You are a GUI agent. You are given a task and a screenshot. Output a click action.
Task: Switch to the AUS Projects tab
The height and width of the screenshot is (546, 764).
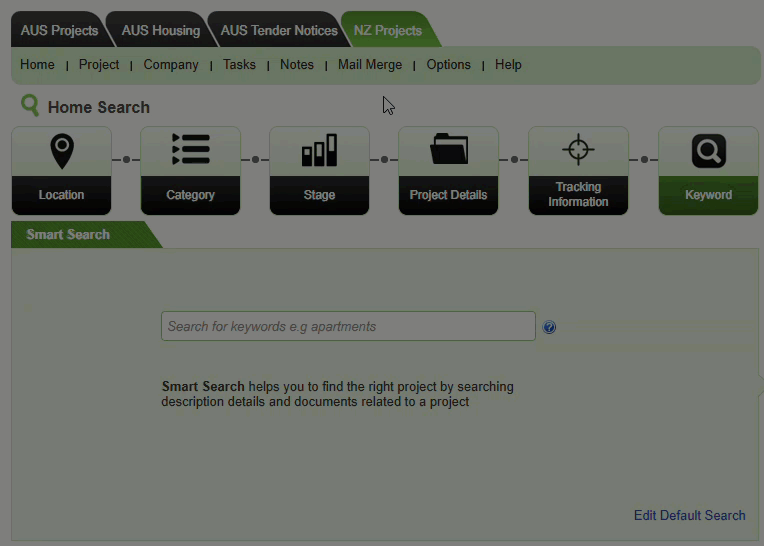point(59,30)
